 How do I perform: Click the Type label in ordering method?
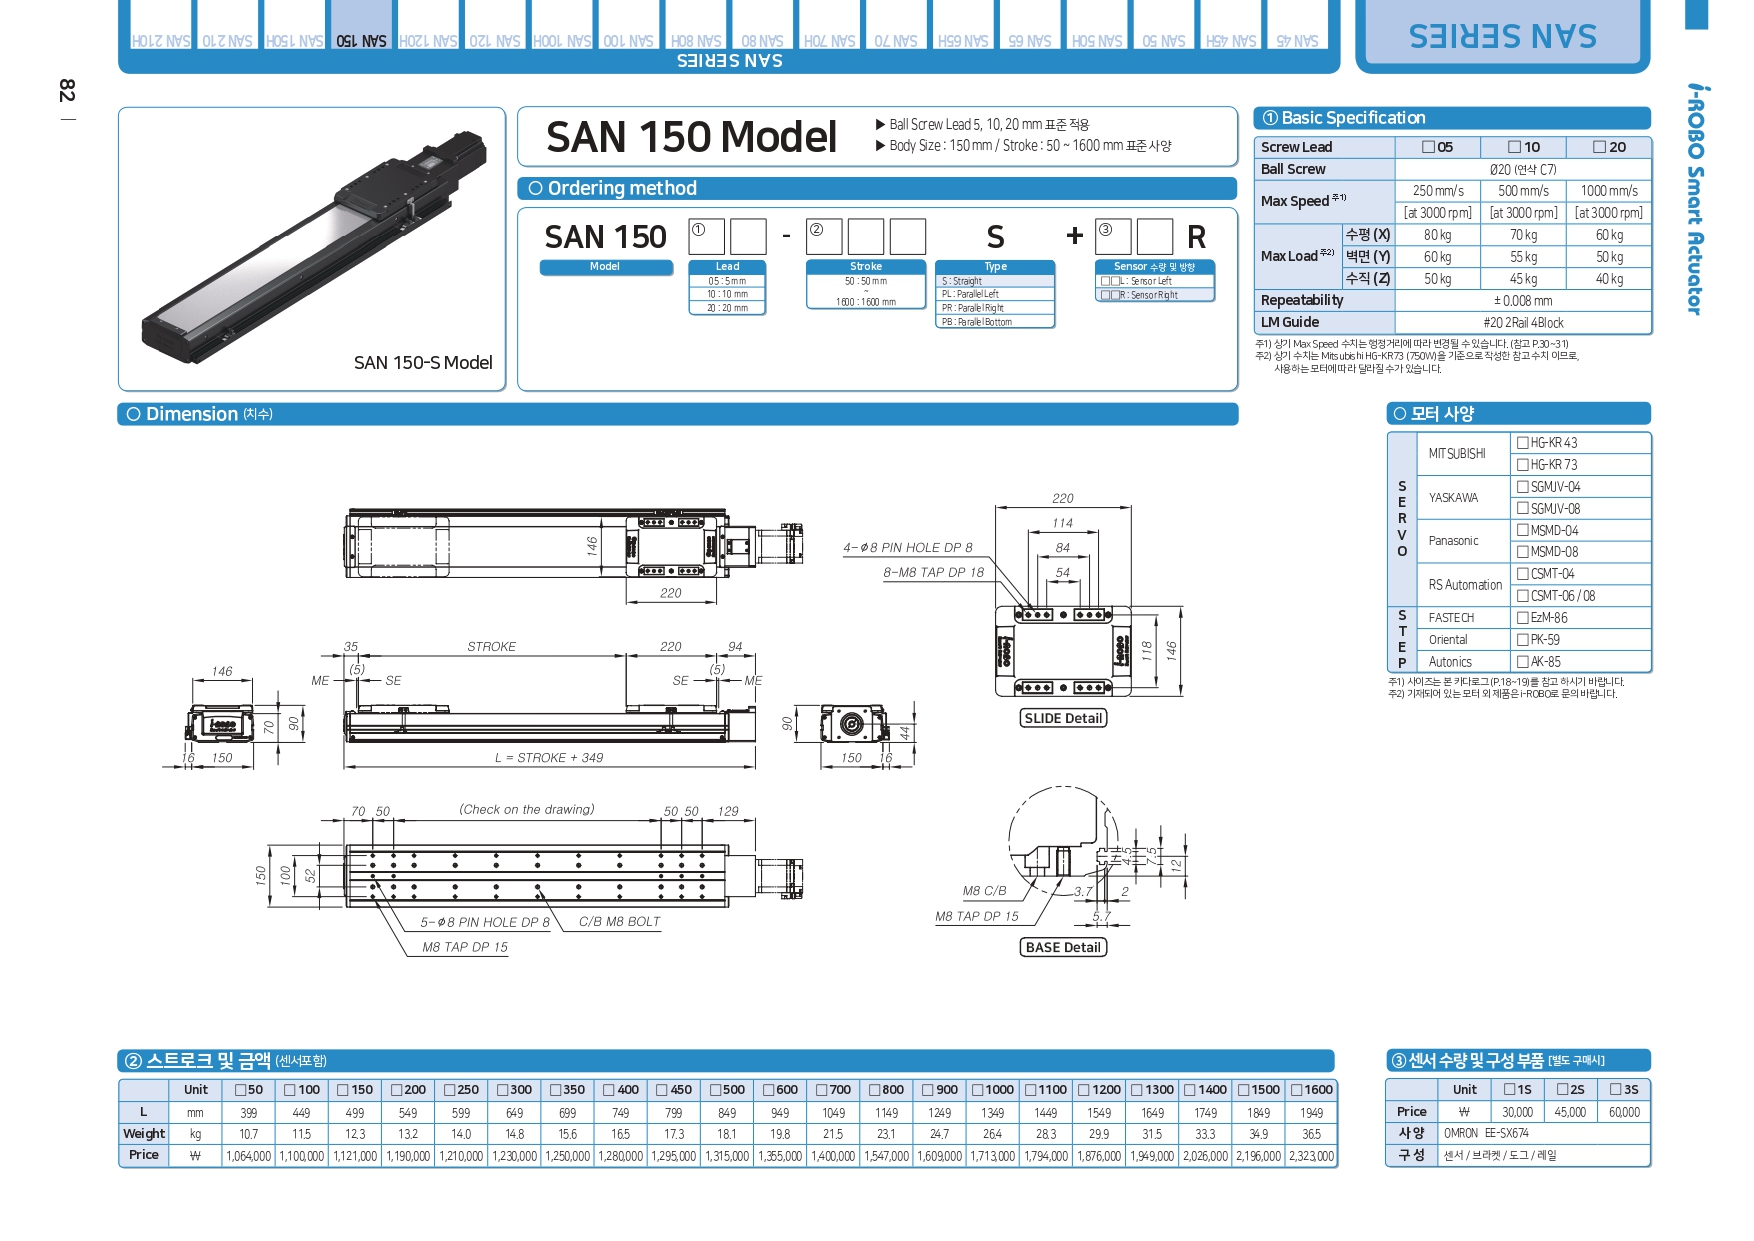point(996,267)
